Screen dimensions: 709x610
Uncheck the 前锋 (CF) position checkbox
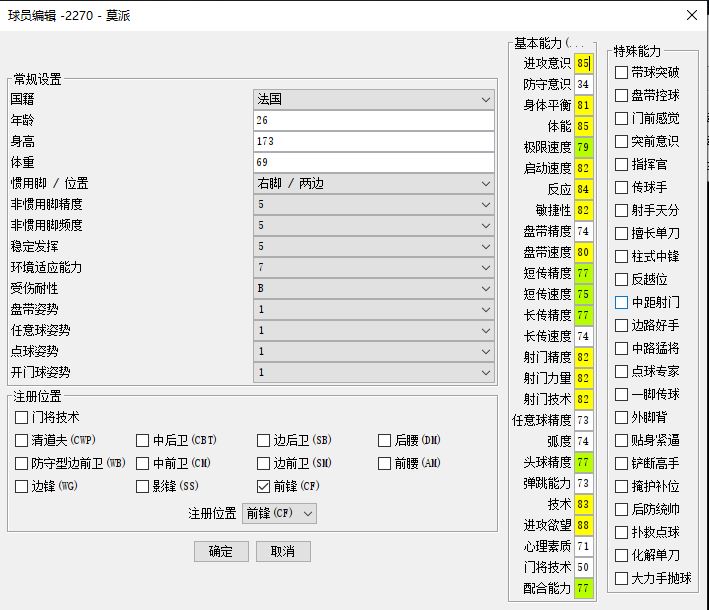coord(264,487)
